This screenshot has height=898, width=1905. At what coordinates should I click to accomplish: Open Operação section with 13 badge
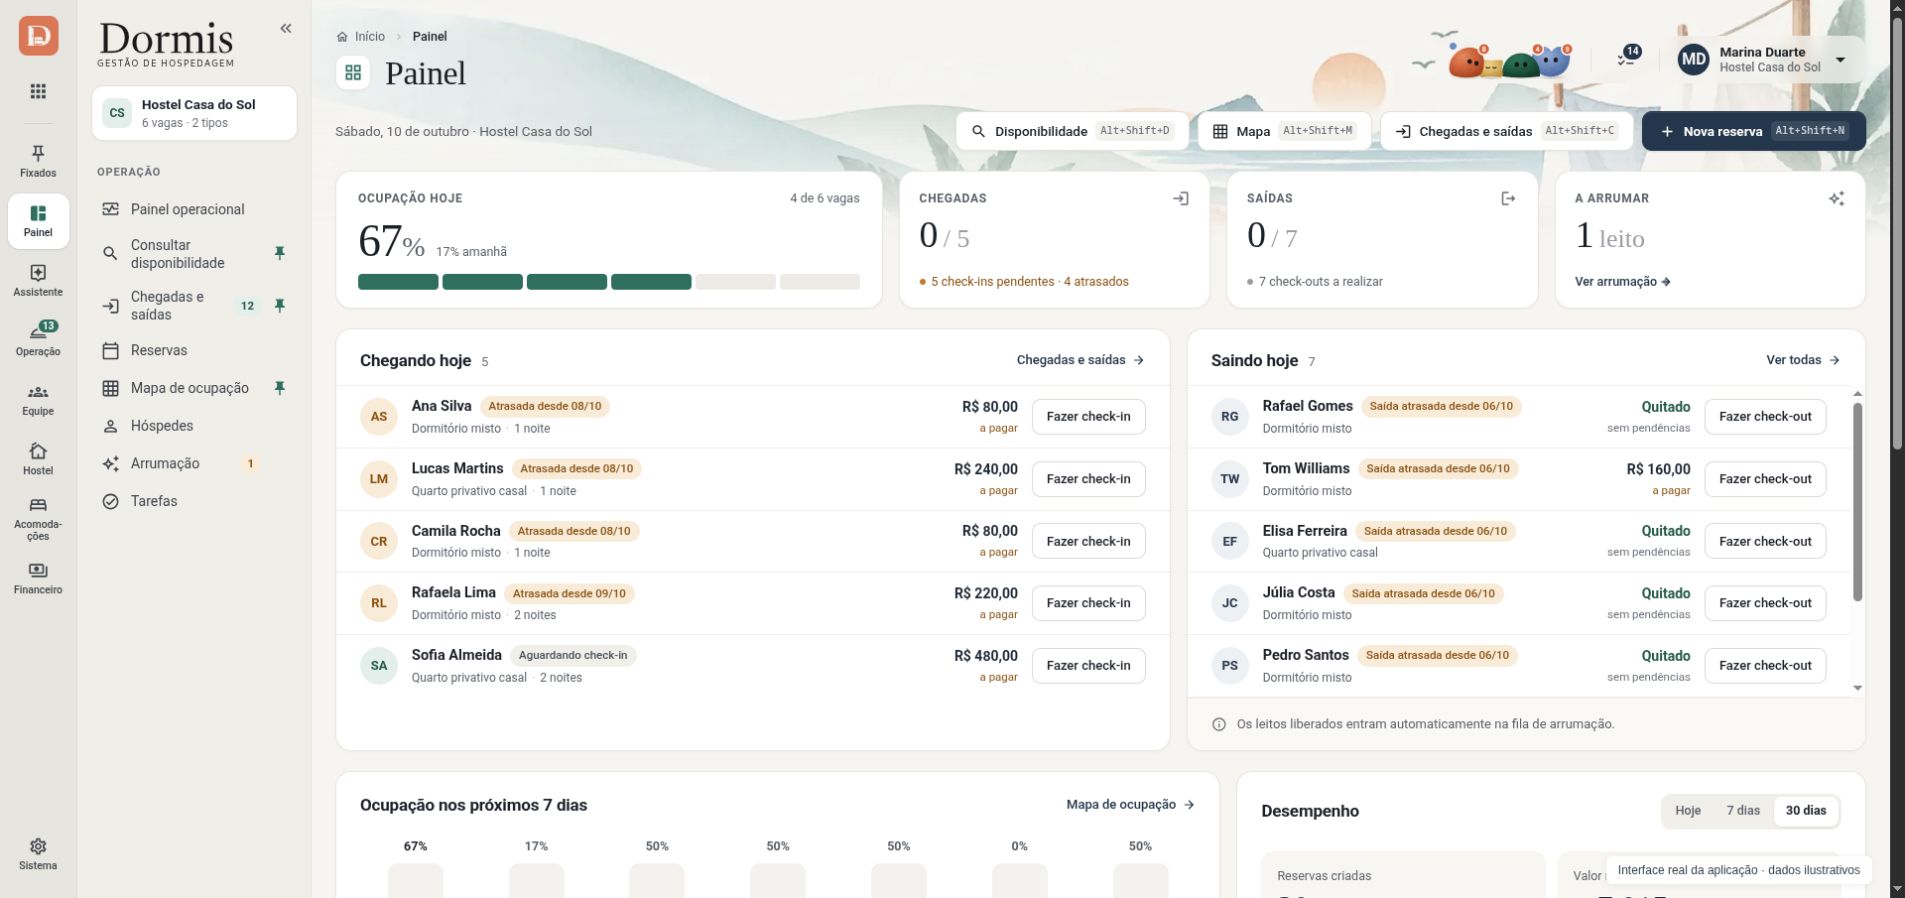click(38, 339)
